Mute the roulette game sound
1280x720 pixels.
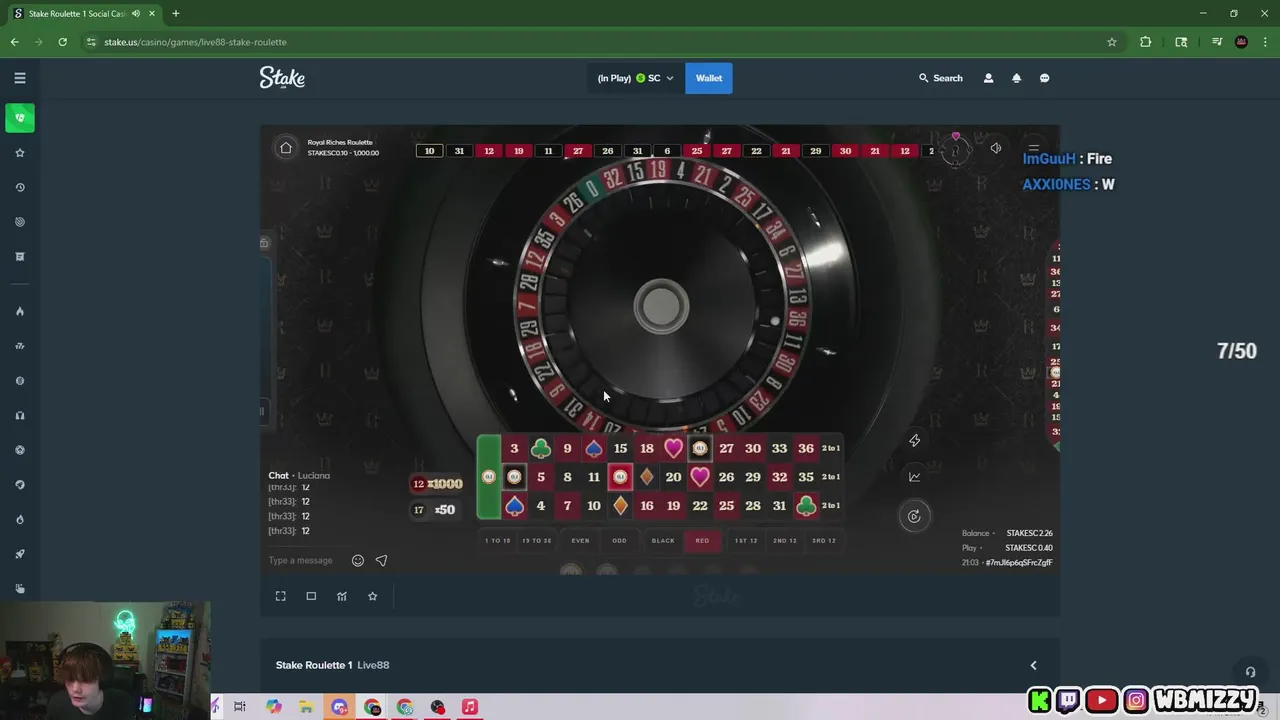(x=996, y=148)
